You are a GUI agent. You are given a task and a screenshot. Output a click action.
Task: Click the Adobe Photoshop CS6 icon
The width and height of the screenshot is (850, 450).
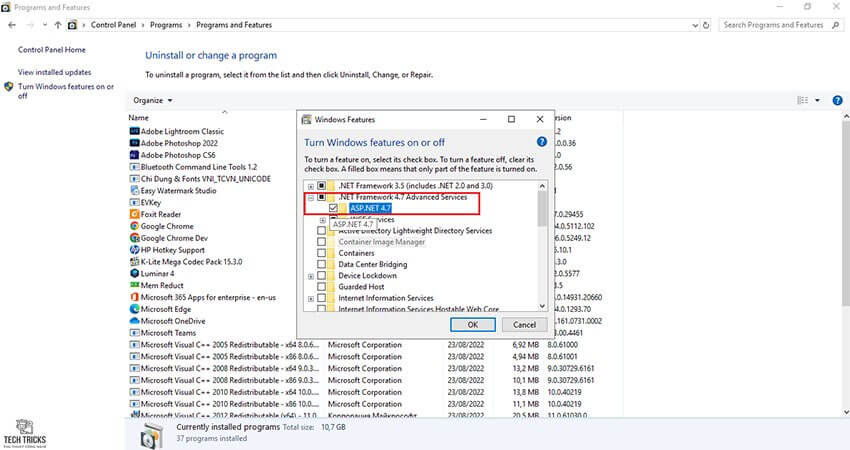pyautogui.click(x=134, y=155)
